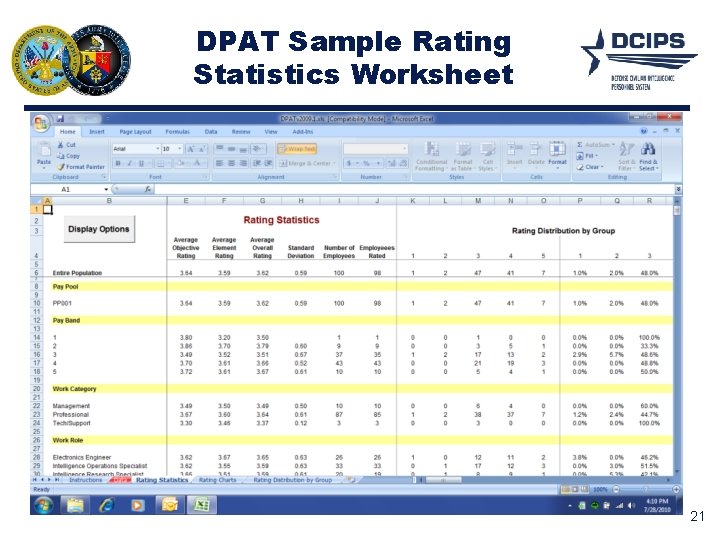Open the Rating Charts sheet tab
This screenshot has width=720, height=540.
(217, 480)
